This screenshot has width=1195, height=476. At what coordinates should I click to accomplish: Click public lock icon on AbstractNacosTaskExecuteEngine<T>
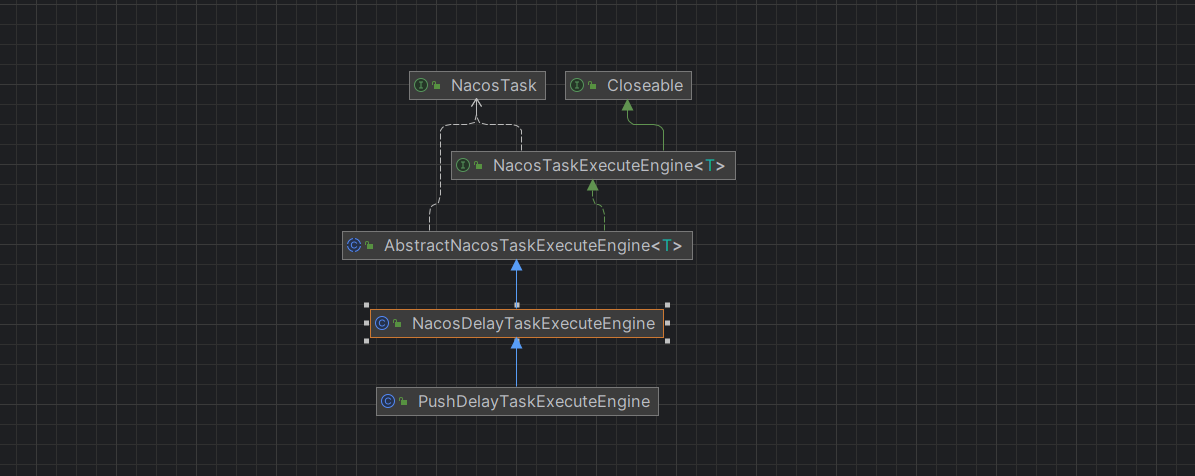[369, 246]
